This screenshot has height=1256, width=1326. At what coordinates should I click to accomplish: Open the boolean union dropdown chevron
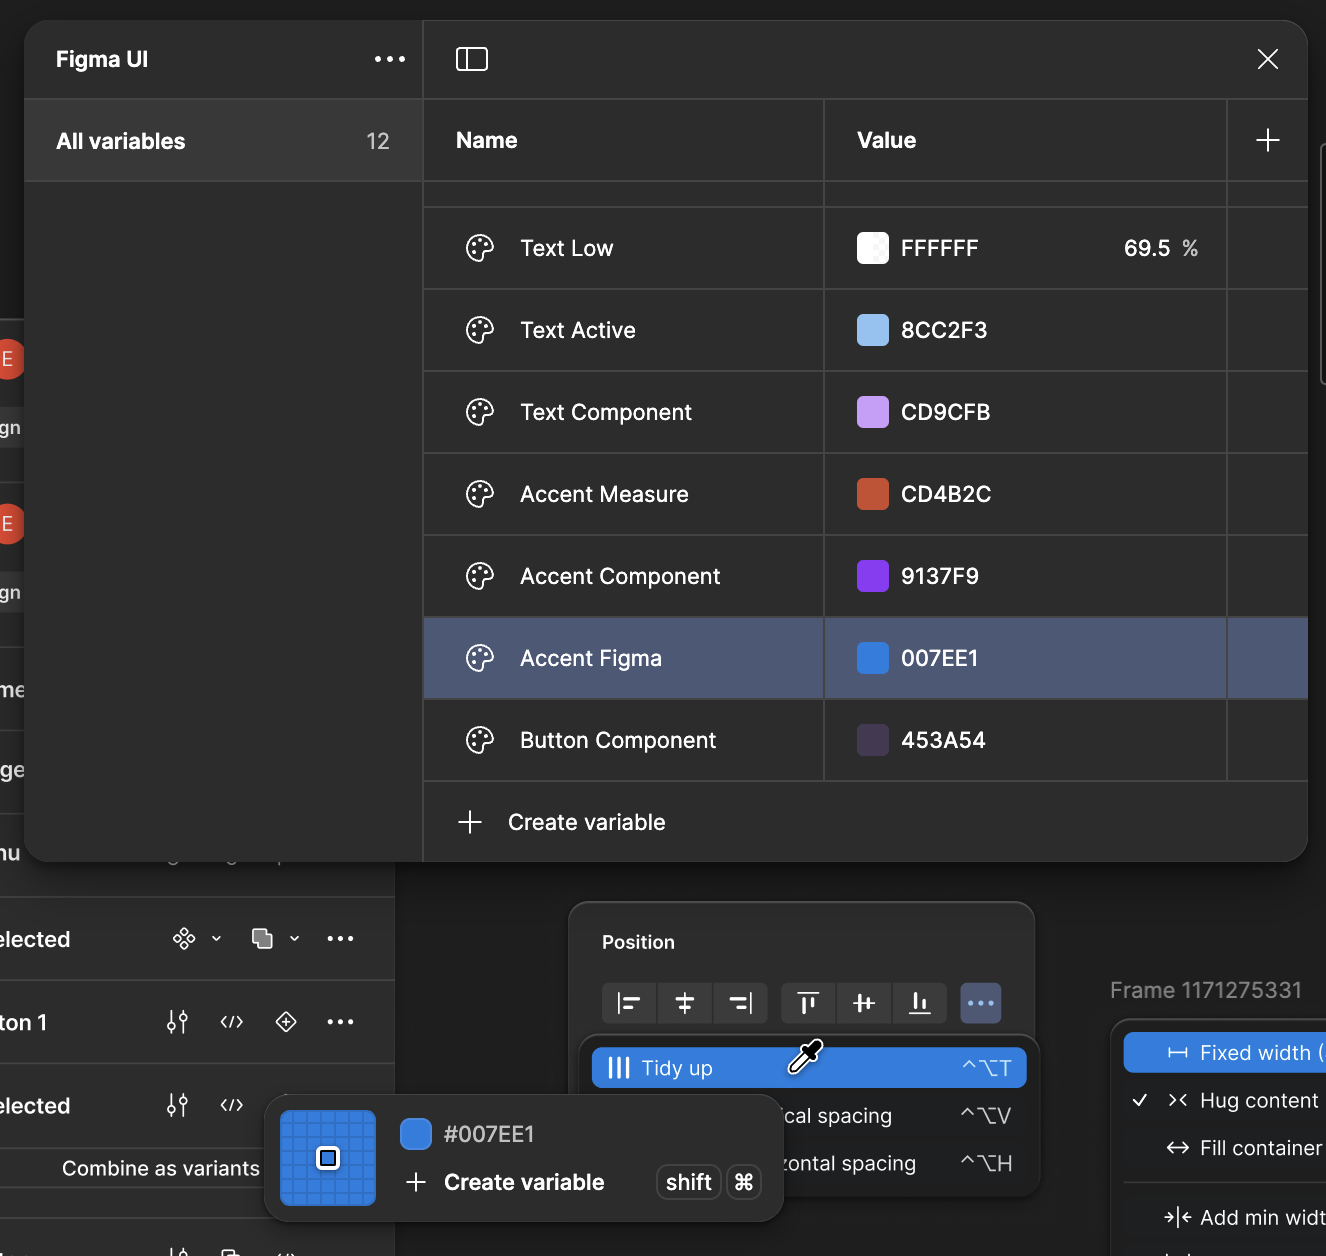click(x=294, y=938)
